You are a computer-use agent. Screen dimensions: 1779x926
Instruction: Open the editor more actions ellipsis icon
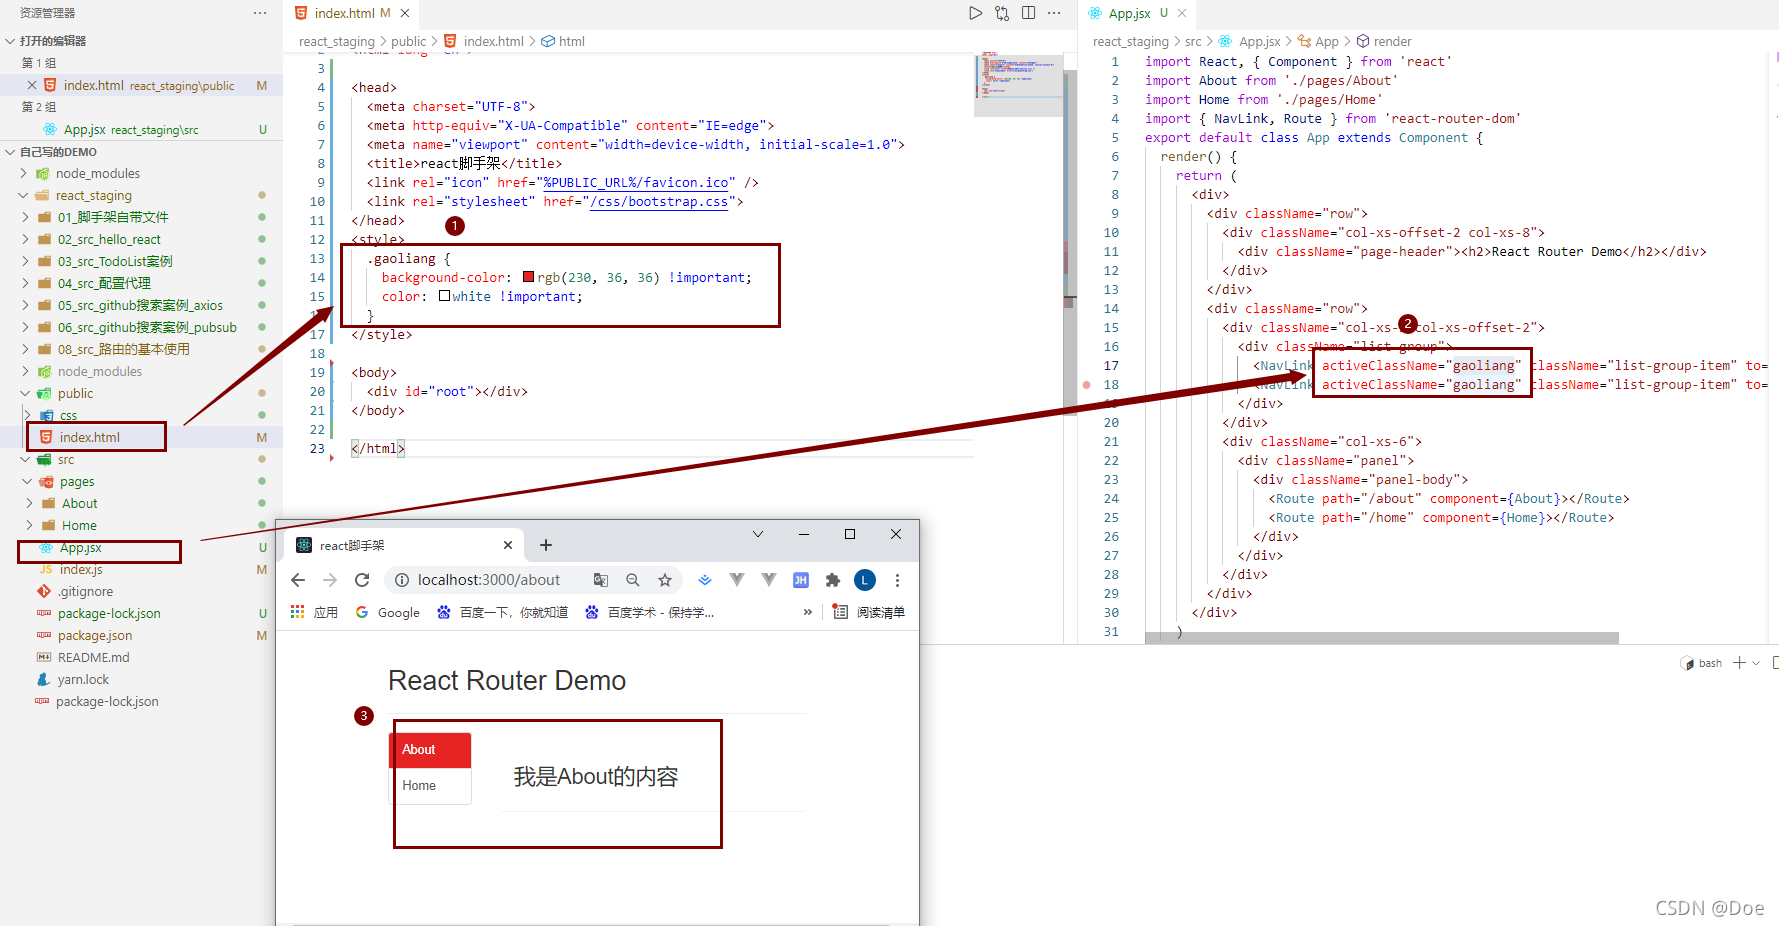1054,12
